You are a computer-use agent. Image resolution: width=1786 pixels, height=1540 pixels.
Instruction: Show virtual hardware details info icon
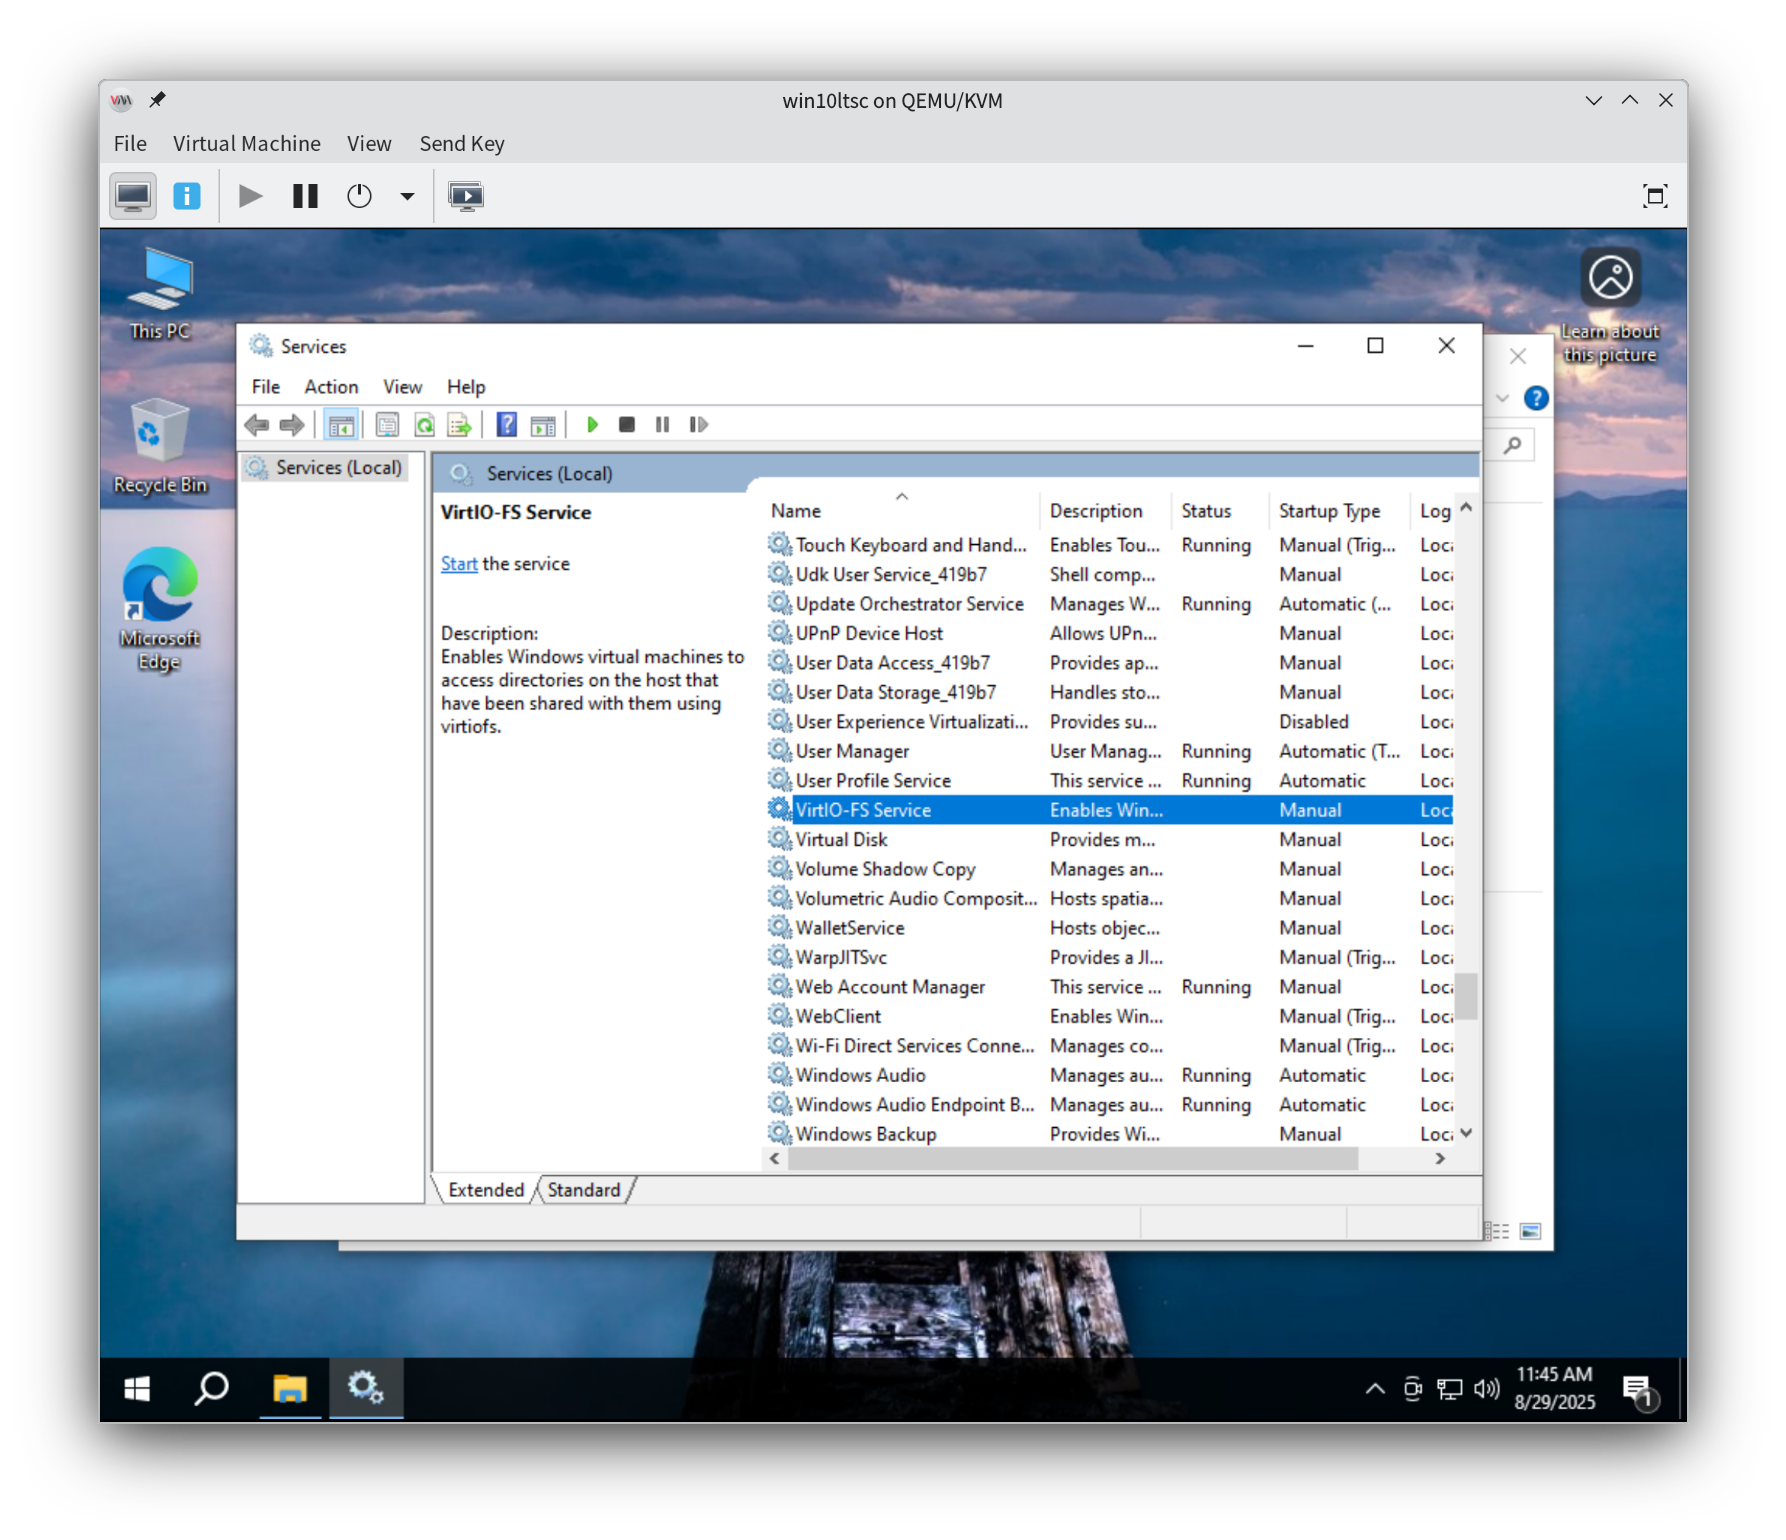tap(187, 196)
